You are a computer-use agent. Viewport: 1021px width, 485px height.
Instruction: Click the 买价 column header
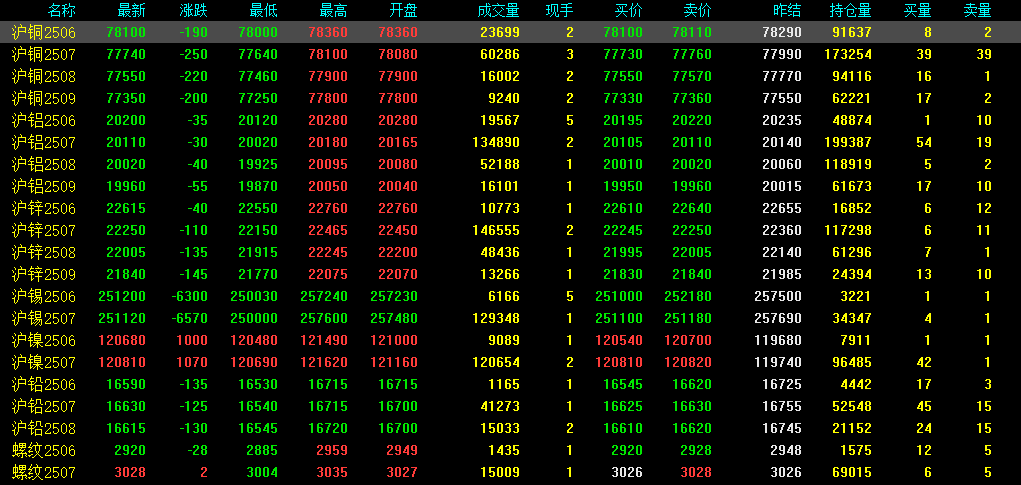(628, 10)
